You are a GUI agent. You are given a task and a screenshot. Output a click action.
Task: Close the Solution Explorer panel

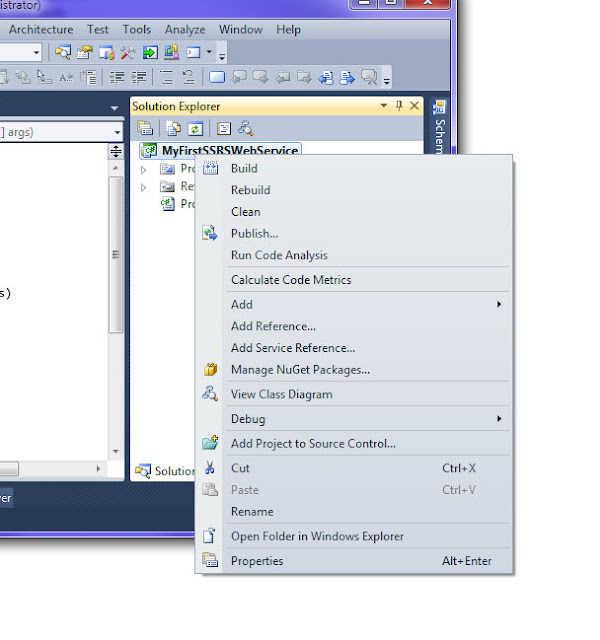[x=414, y=106]
